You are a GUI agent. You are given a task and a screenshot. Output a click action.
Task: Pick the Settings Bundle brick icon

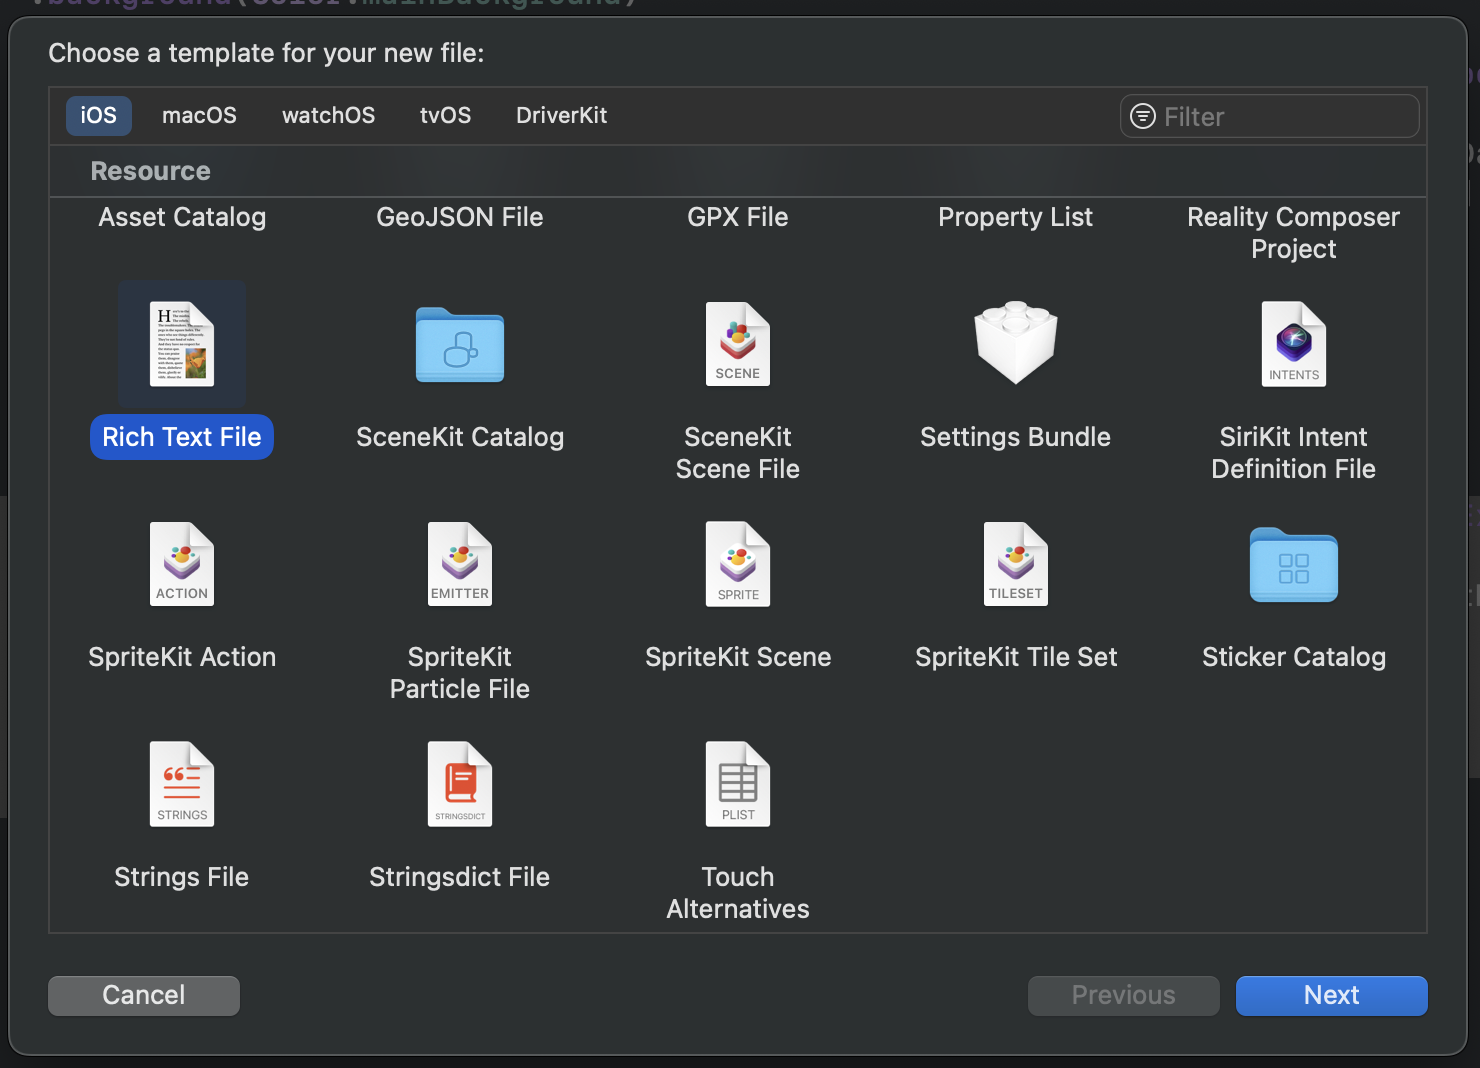(1016, 343)
